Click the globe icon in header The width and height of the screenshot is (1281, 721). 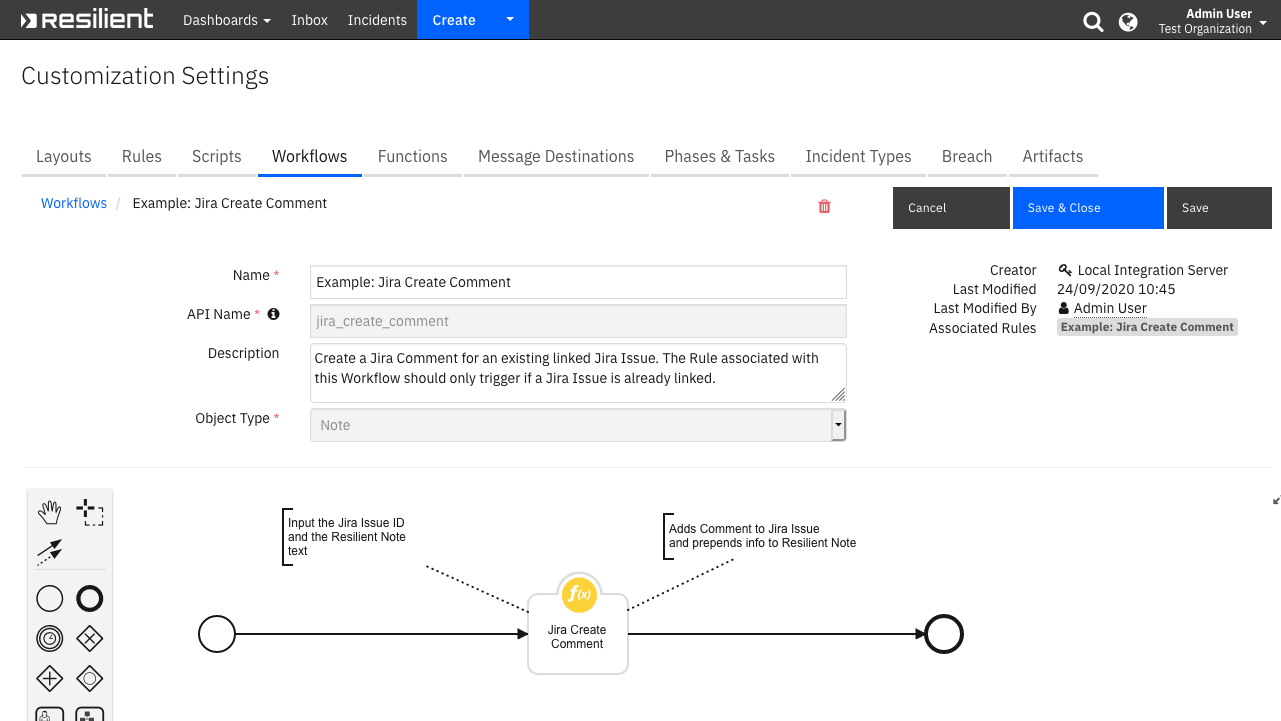pyautogui.click(x=1128, y=21)
